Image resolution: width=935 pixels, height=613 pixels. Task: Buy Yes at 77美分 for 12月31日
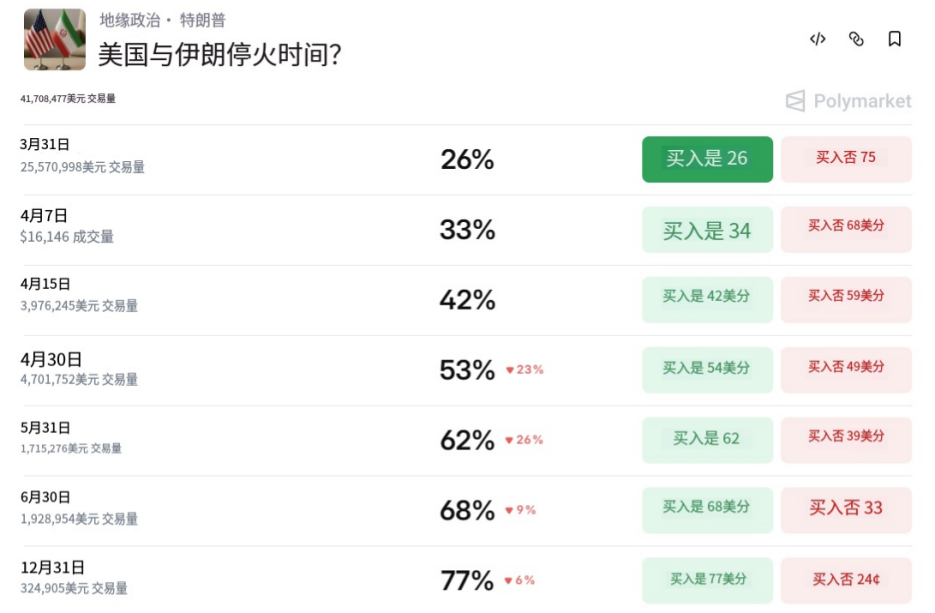(707, 580)
